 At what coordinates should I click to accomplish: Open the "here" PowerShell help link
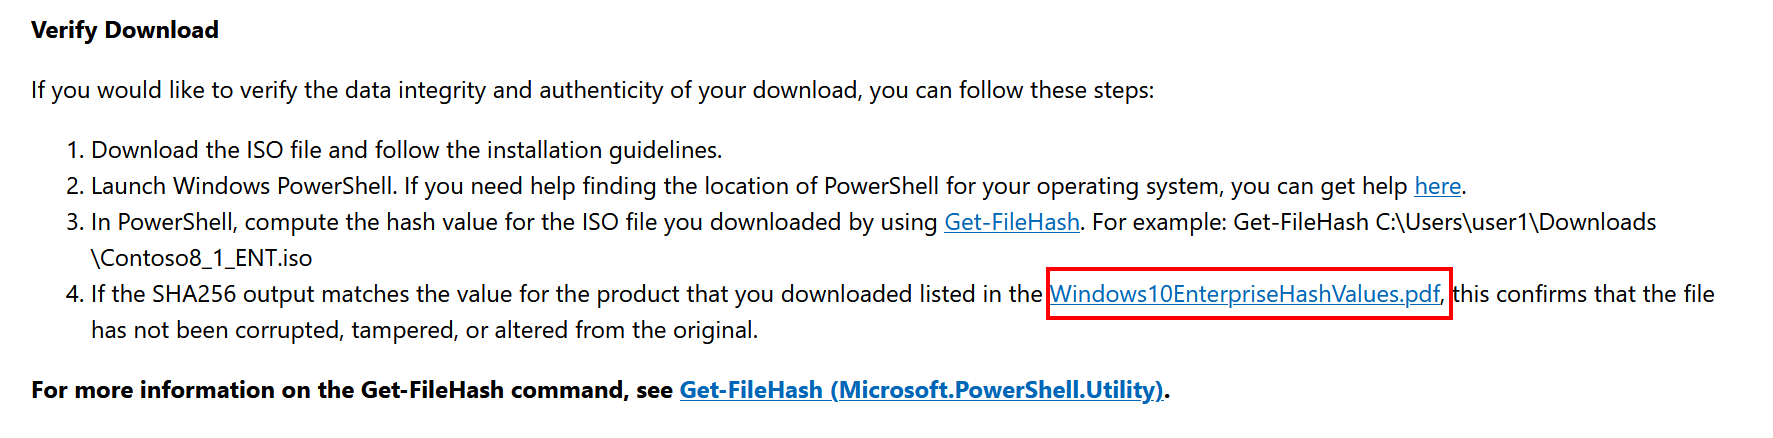[1437, 187]
